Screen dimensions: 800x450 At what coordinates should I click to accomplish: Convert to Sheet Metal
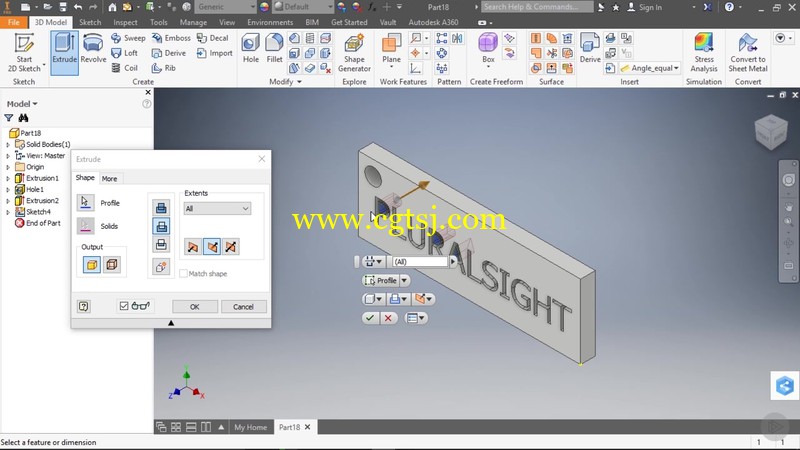748,53
